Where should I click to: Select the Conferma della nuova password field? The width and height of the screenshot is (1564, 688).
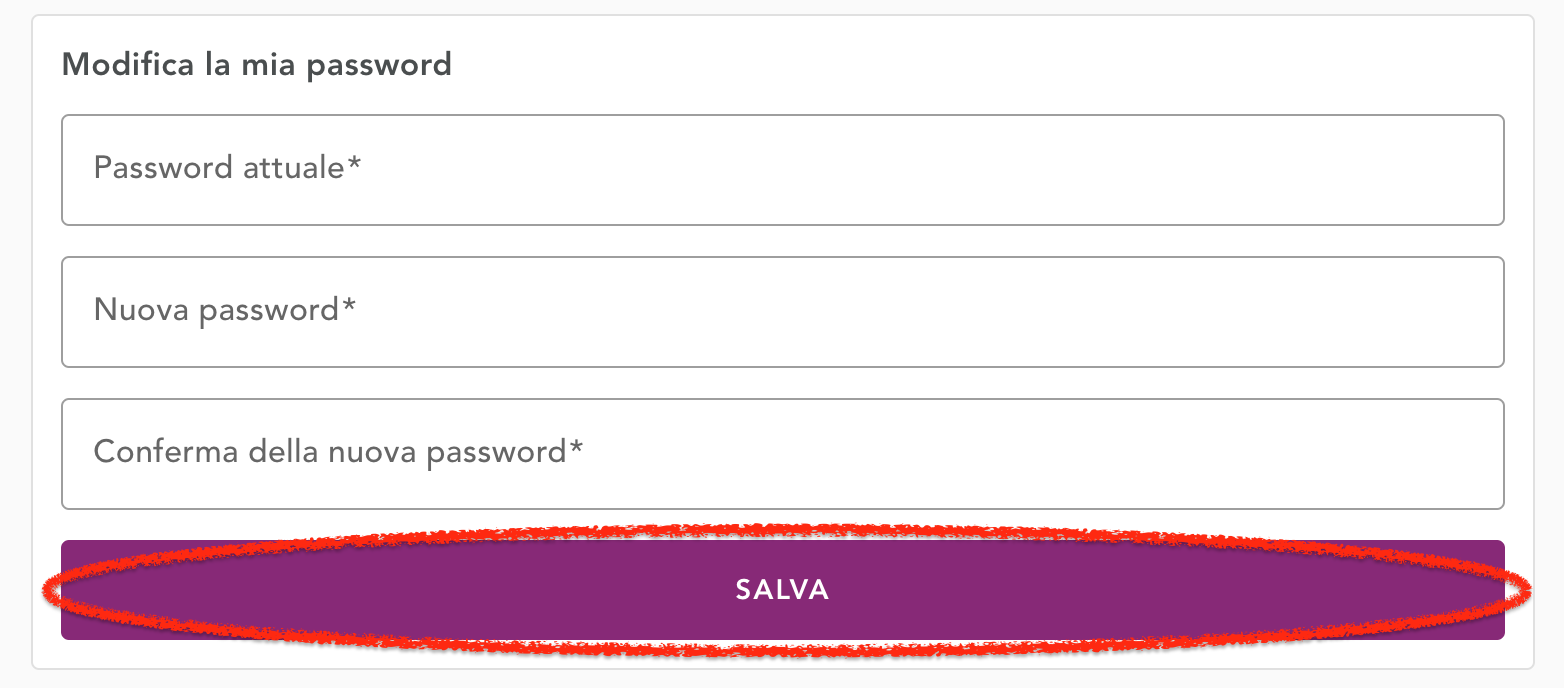782,454
